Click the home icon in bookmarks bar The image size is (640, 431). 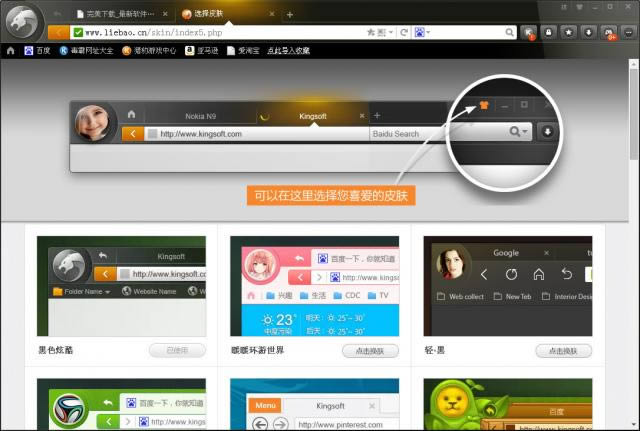(x=11, y=51)
